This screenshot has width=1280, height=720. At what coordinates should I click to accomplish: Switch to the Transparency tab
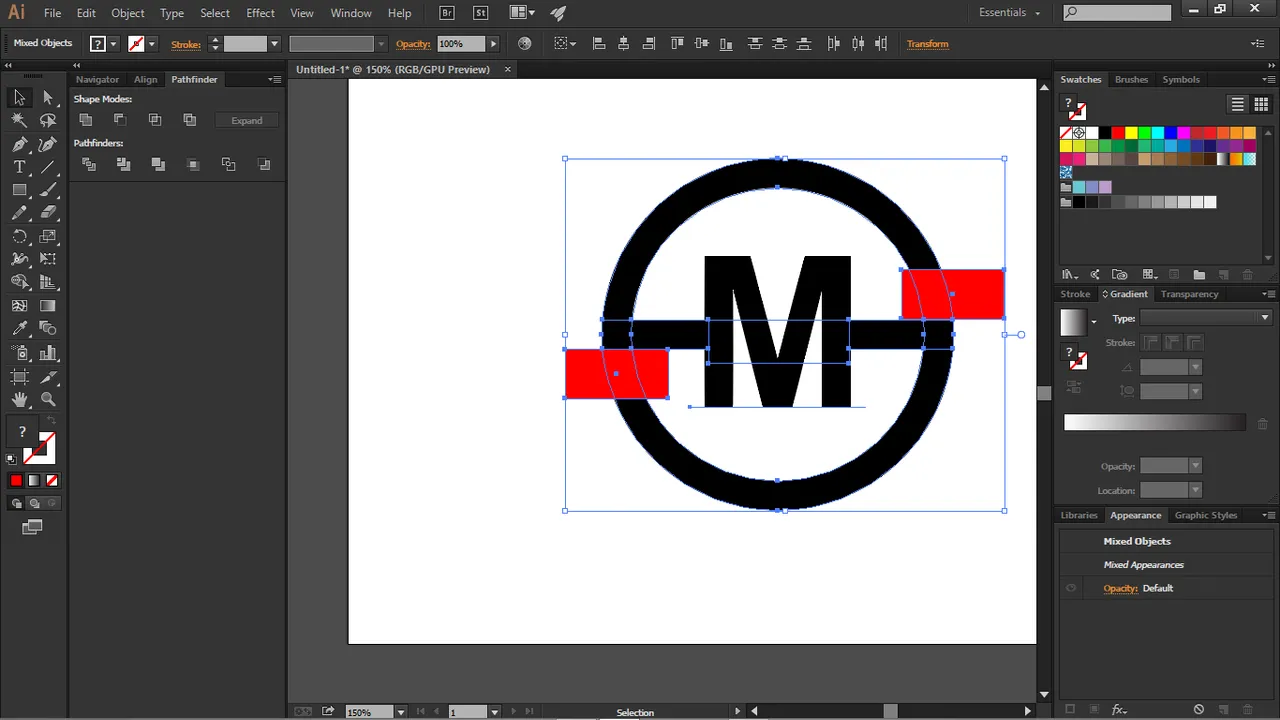click(1190, 294)
